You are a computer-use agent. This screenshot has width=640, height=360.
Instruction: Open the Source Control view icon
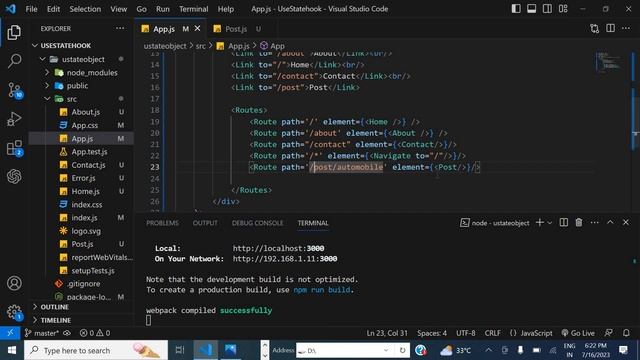(15, 90)
